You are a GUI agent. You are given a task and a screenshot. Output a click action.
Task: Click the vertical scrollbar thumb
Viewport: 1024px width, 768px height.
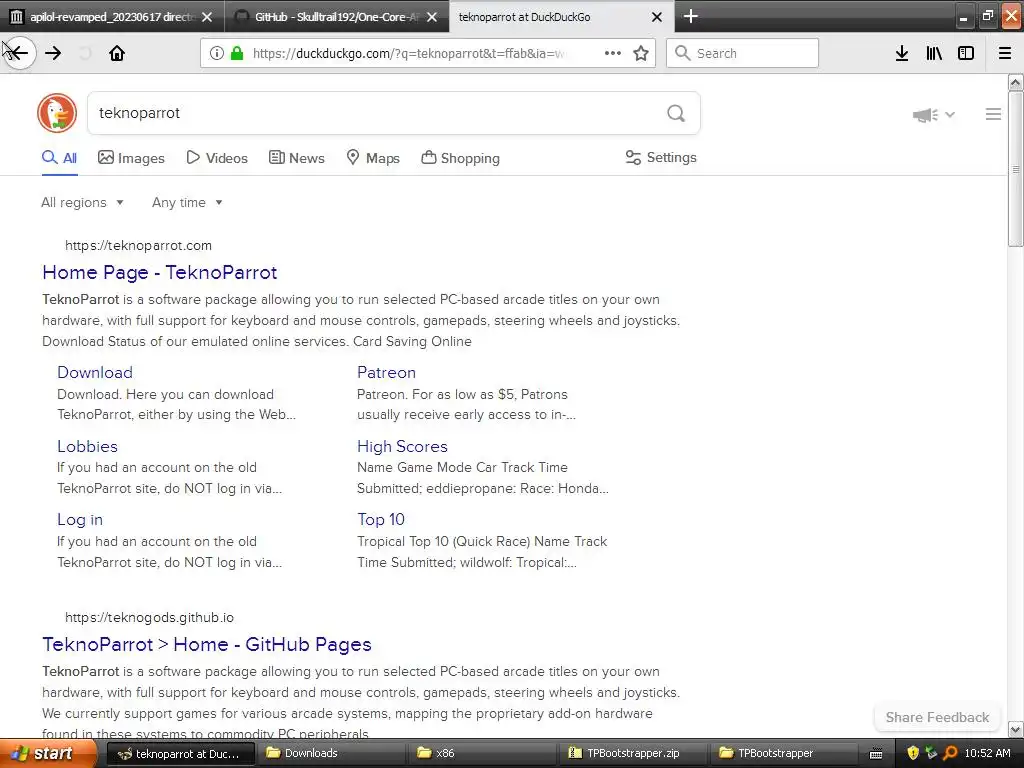(1015, 169)
